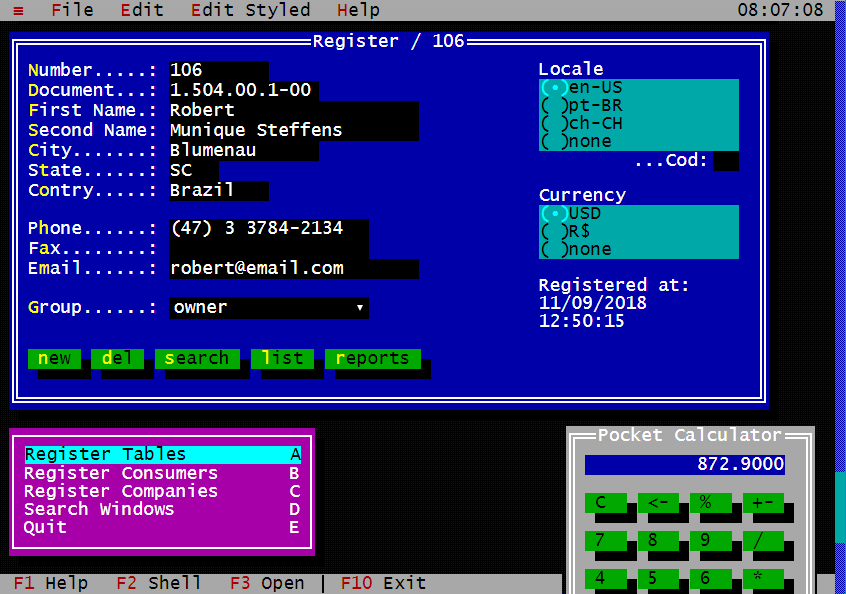846x594 pixels.
Task: Click the calculator digit 7 key
Action: point(605,541)
